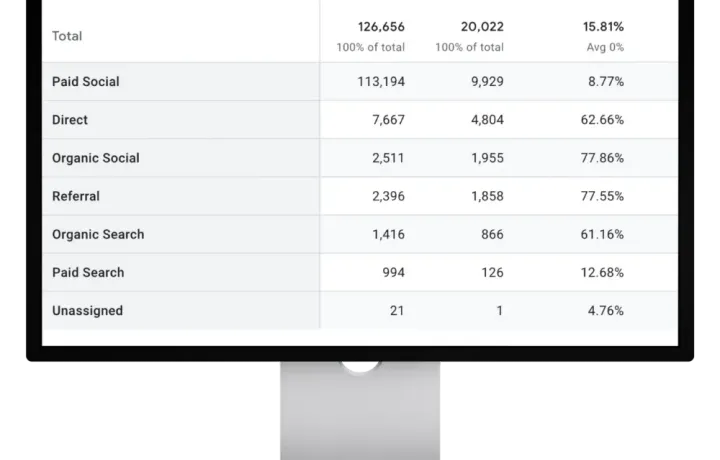Select the Unassigned row label
Image resolution: width=720 pixels, height=460 pixels.
point(87,310)
